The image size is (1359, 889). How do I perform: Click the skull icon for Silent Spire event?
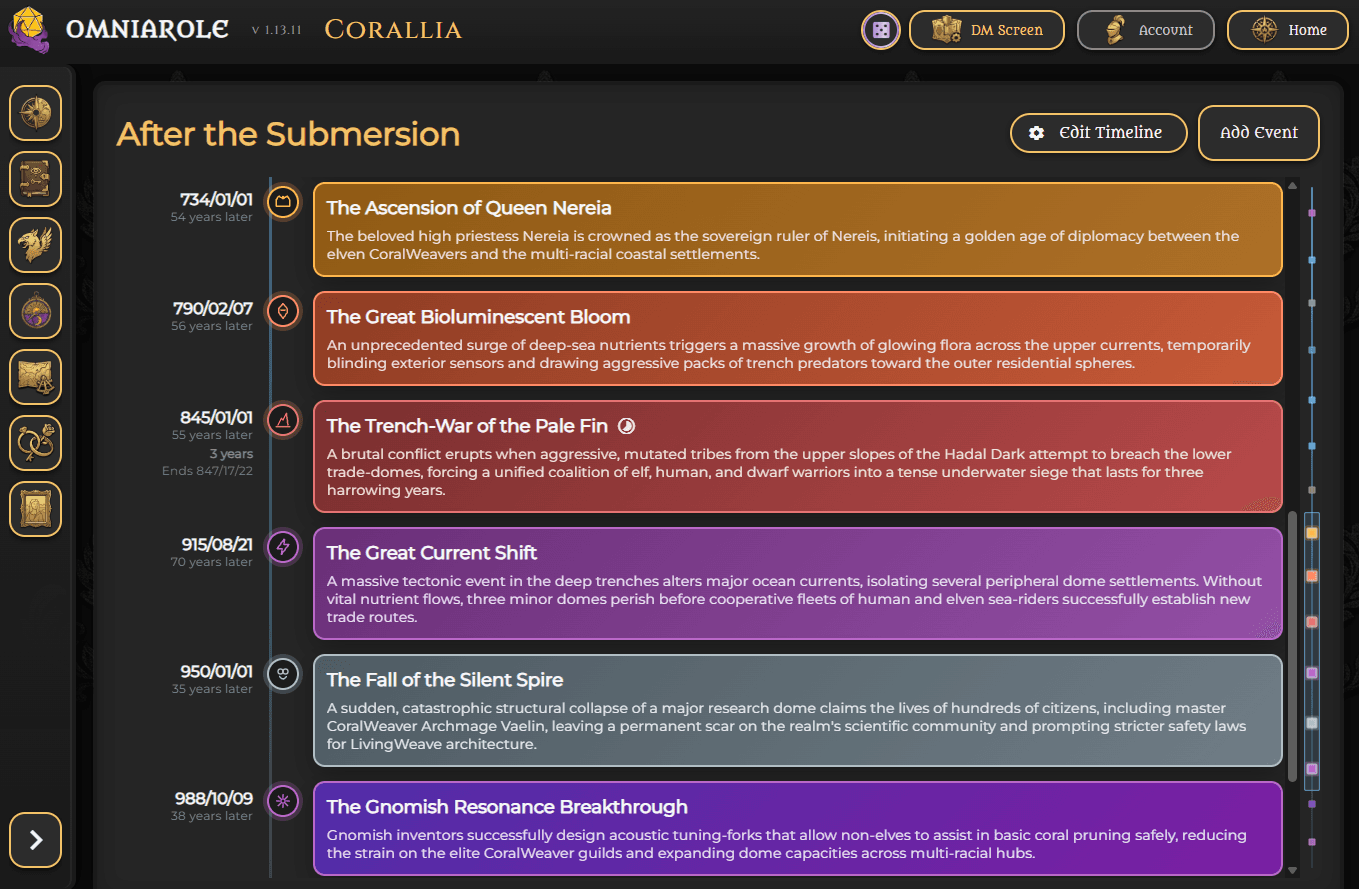[283, 675]
